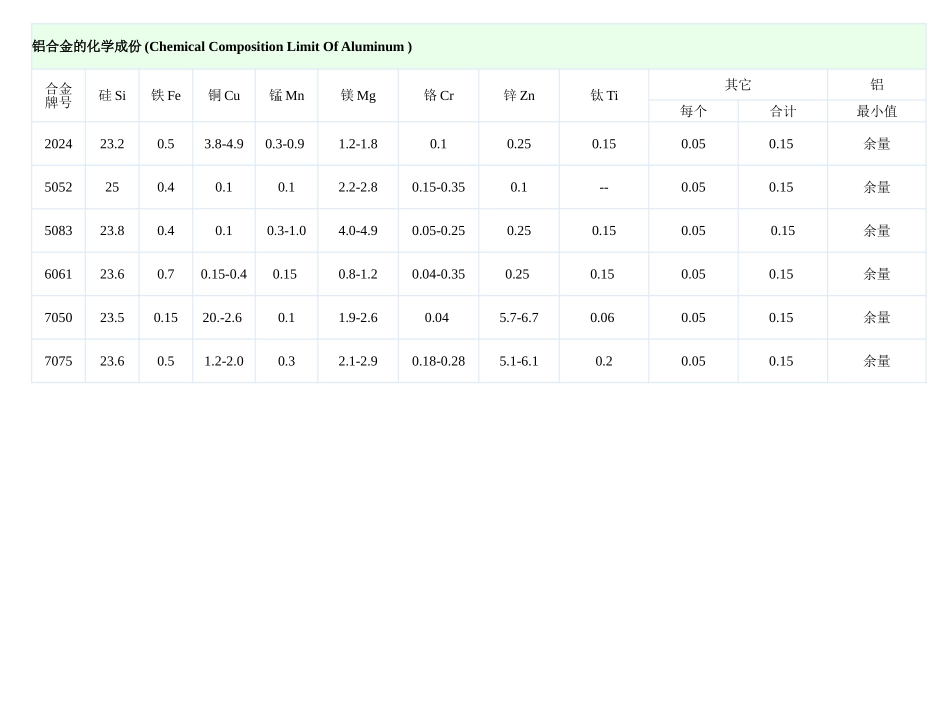This screenshot has height=713, width=950.
Task: Click the '合计' sub-header cell
Action: tap(783, 111)
